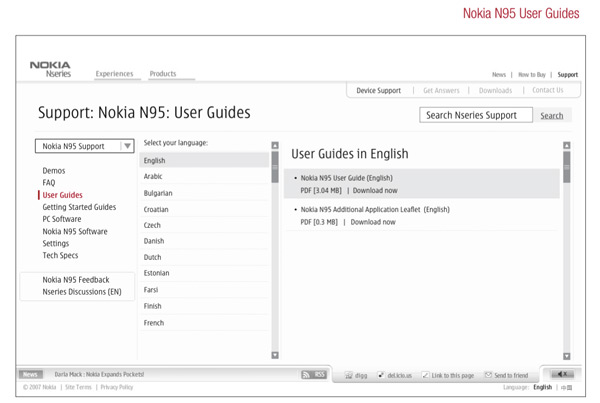This screenshot has width=600, height=403.
Task: Open Nokia N95 User Guide (English)
Action: click(x=346, y=178)
